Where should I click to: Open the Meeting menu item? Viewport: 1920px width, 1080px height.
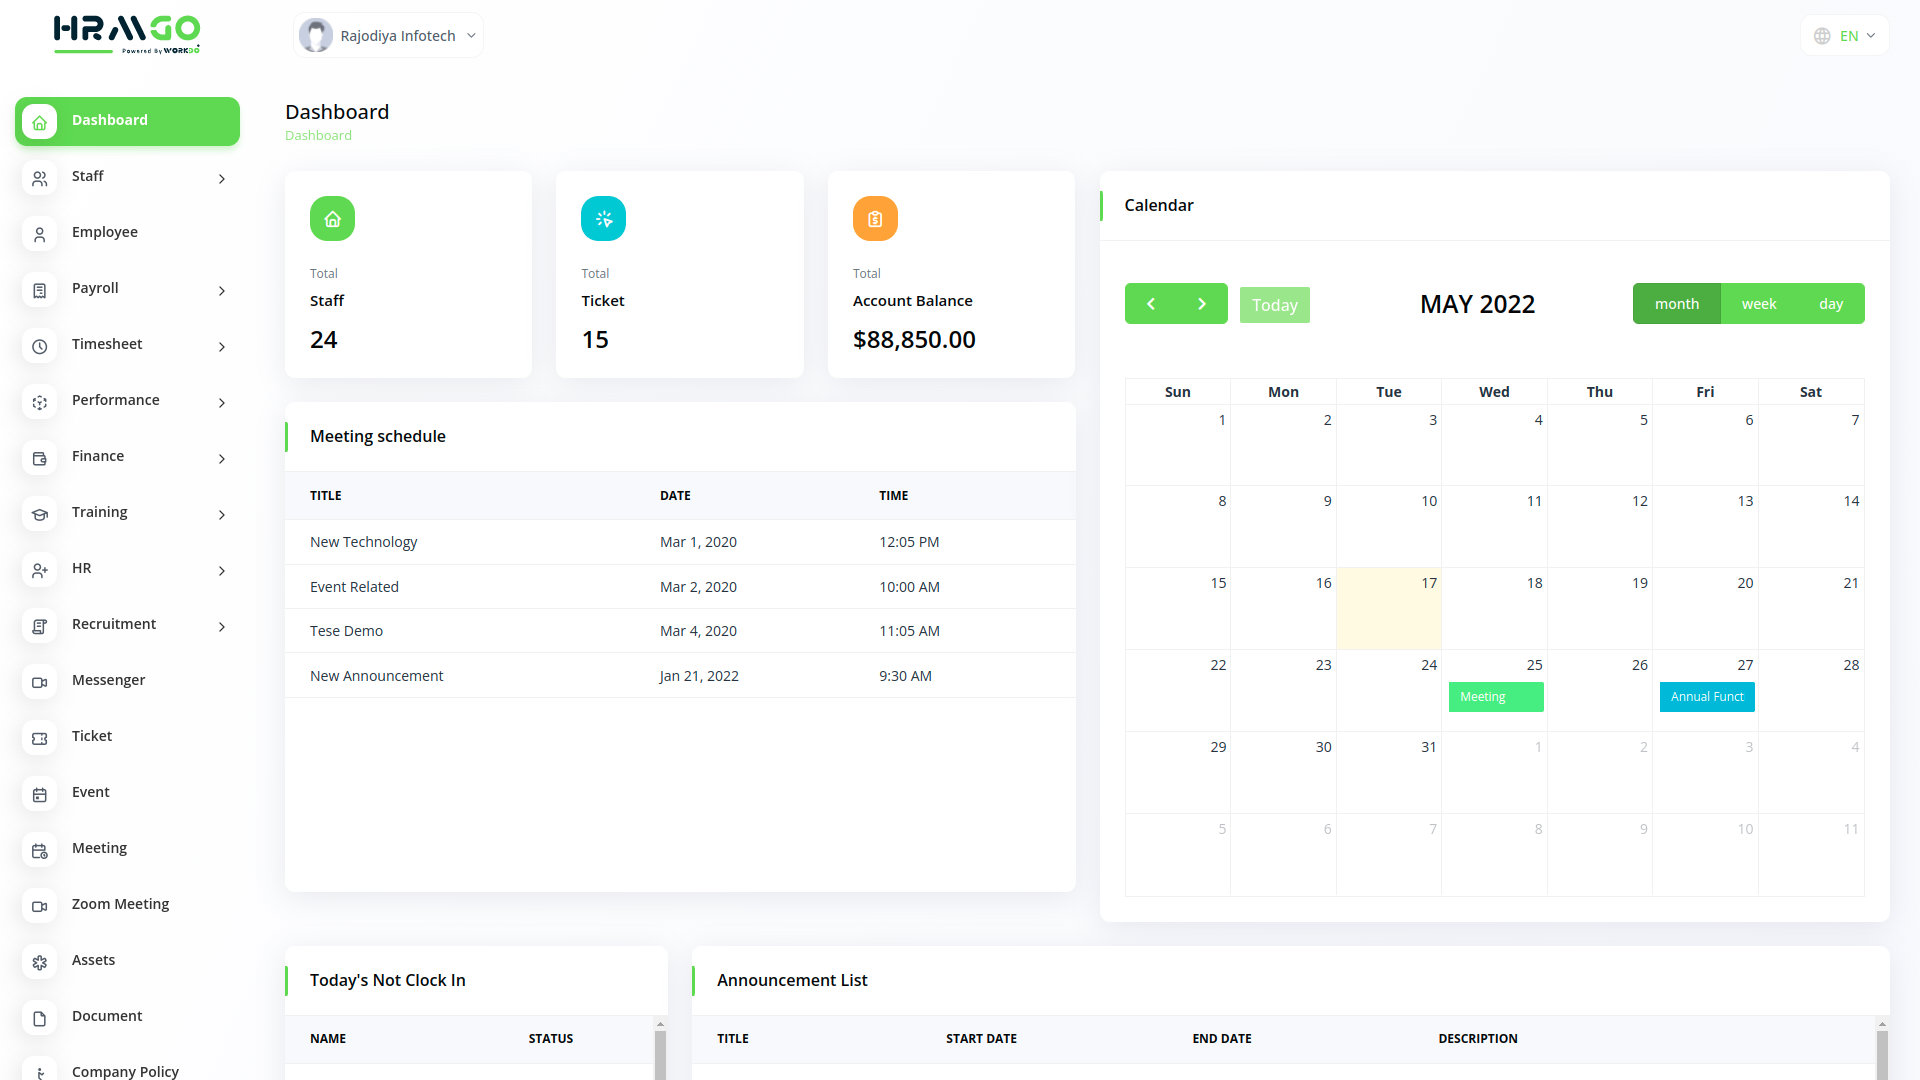coord(99,848)
